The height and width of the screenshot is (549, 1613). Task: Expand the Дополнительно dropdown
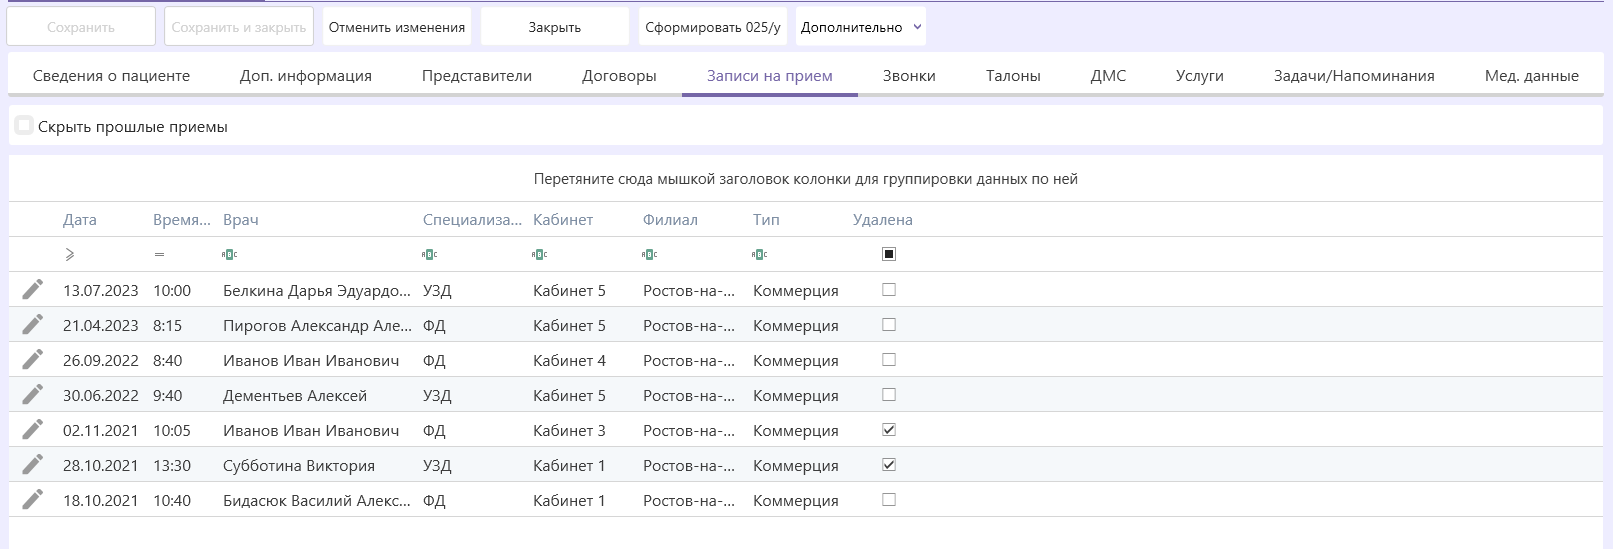[861, 27]
